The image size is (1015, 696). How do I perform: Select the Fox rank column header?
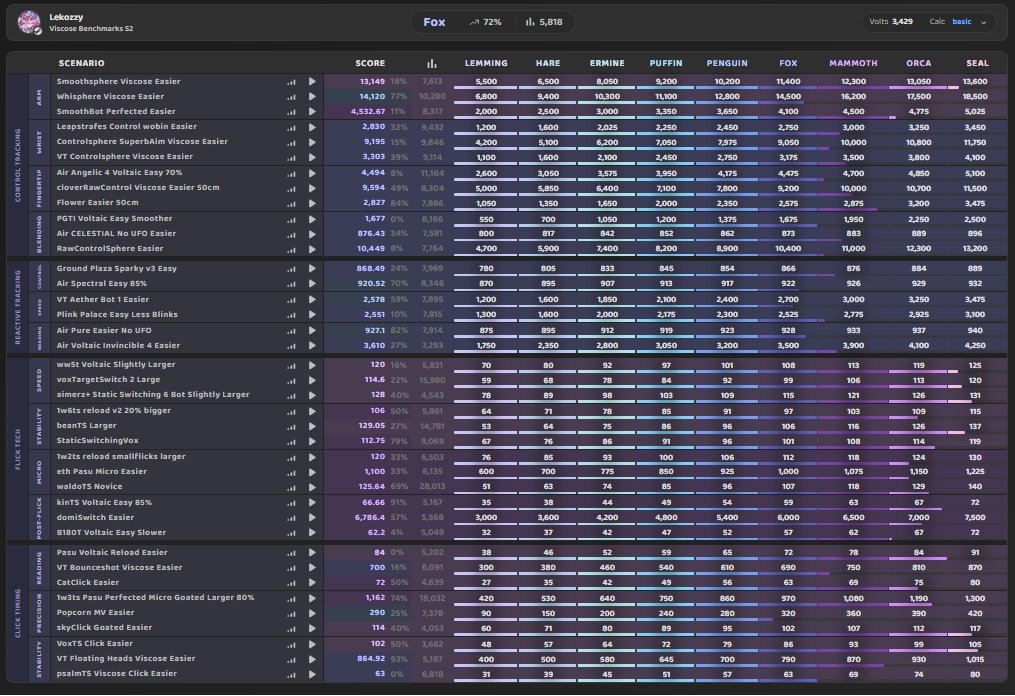click(788, 63)
